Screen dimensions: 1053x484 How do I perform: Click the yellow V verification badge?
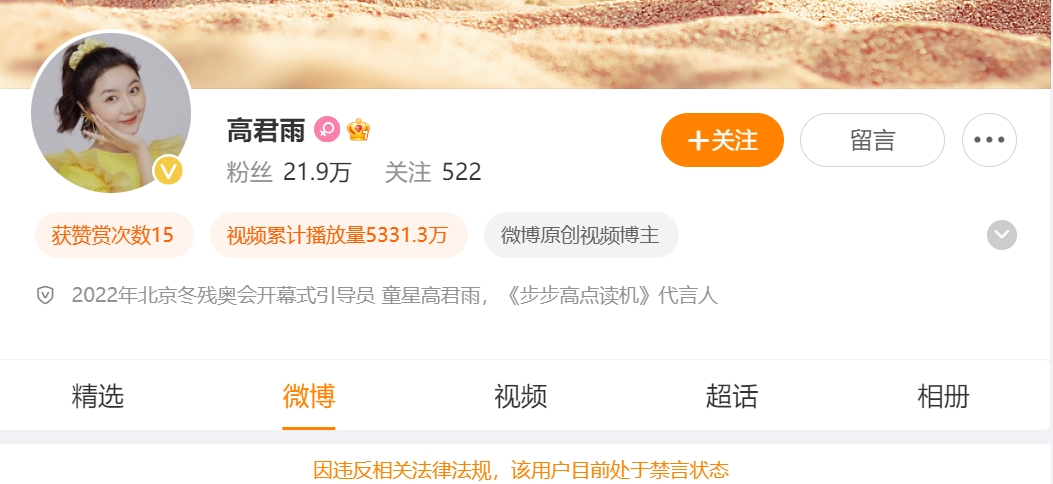[x=168, y=170]
